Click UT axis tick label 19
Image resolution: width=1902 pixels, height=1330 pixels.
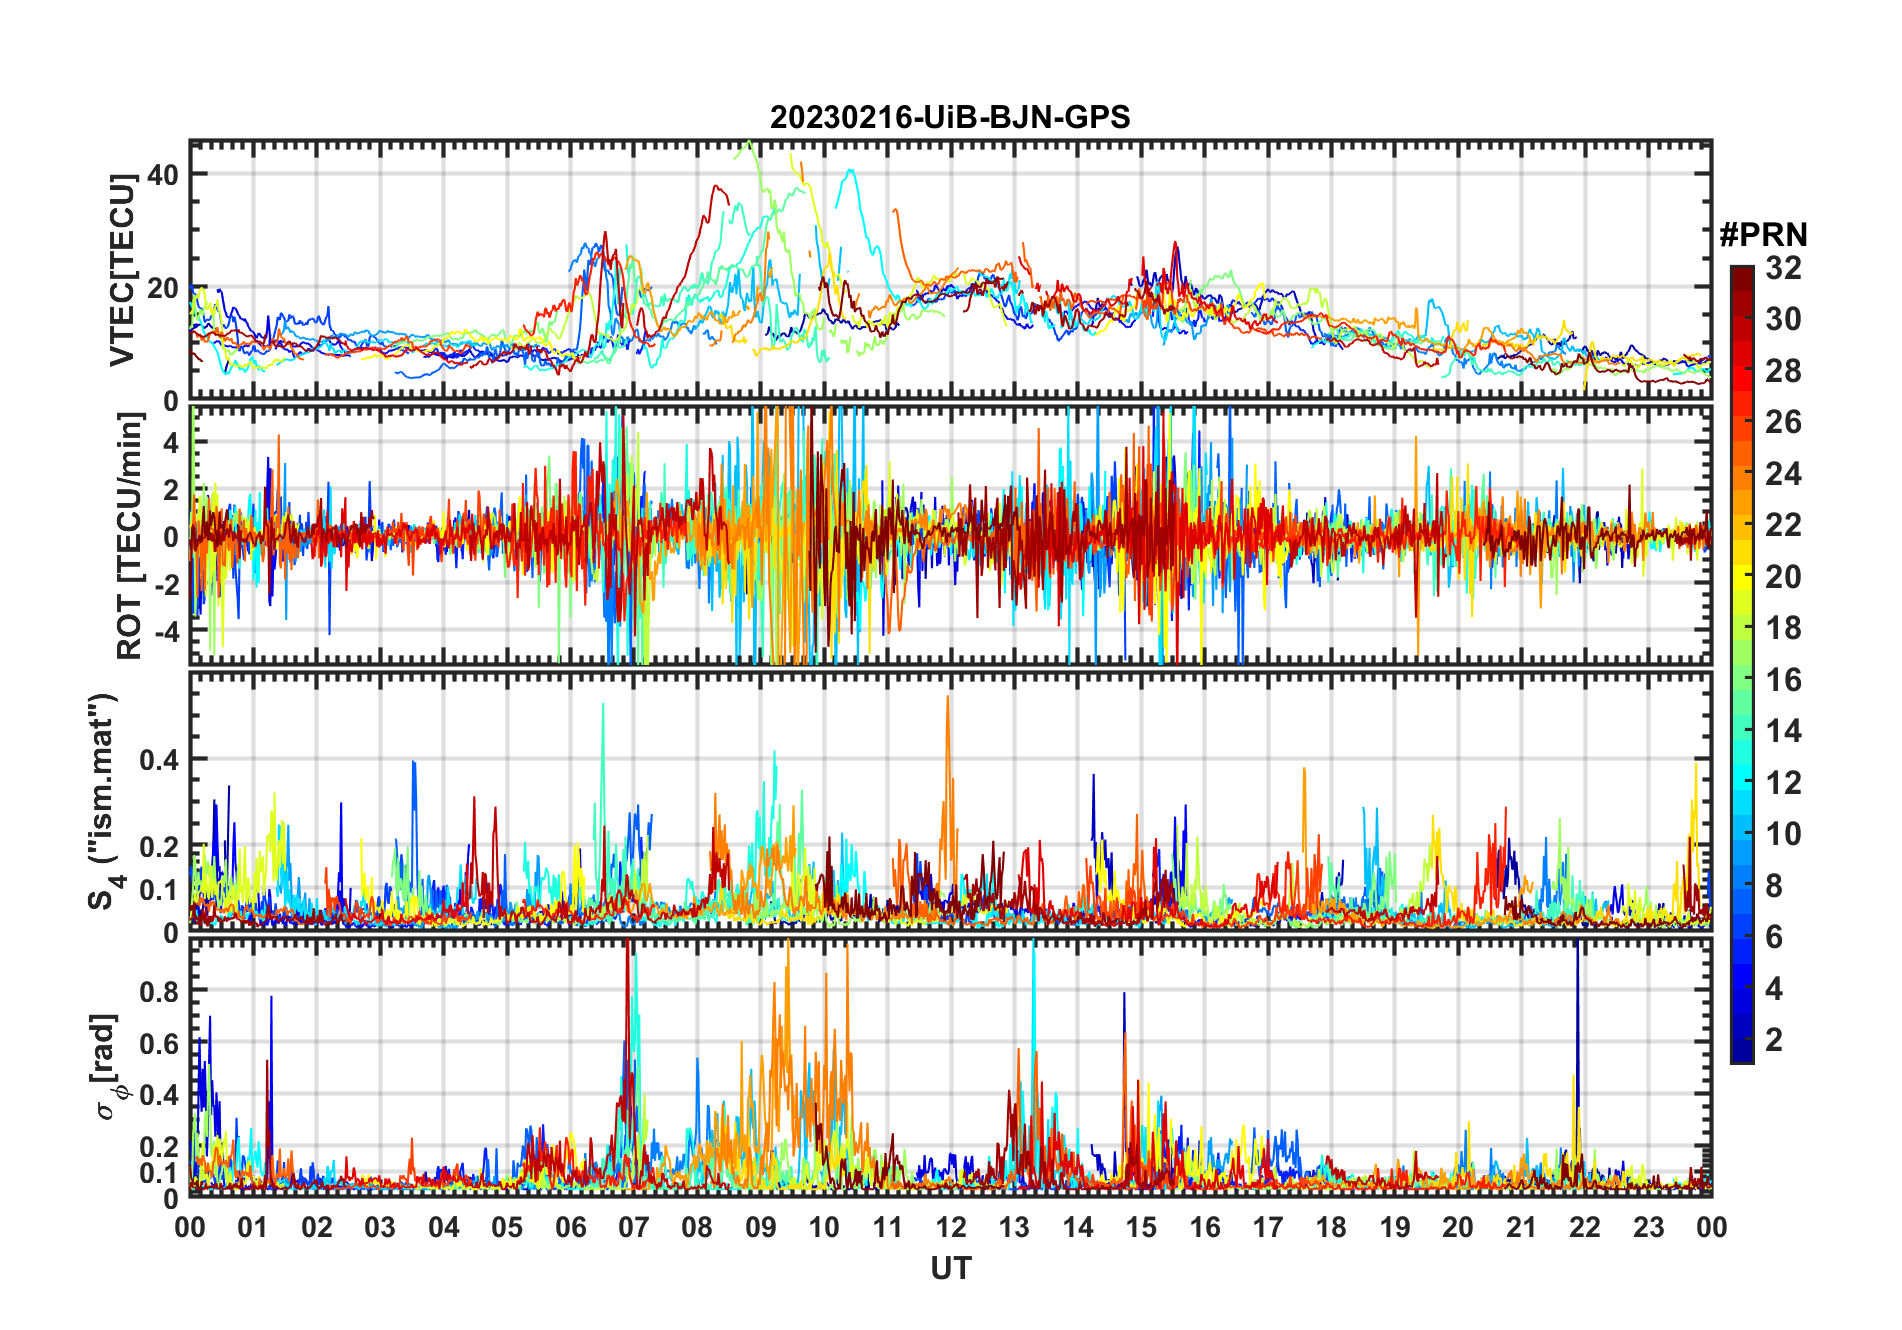(x=1395, y=1227)
